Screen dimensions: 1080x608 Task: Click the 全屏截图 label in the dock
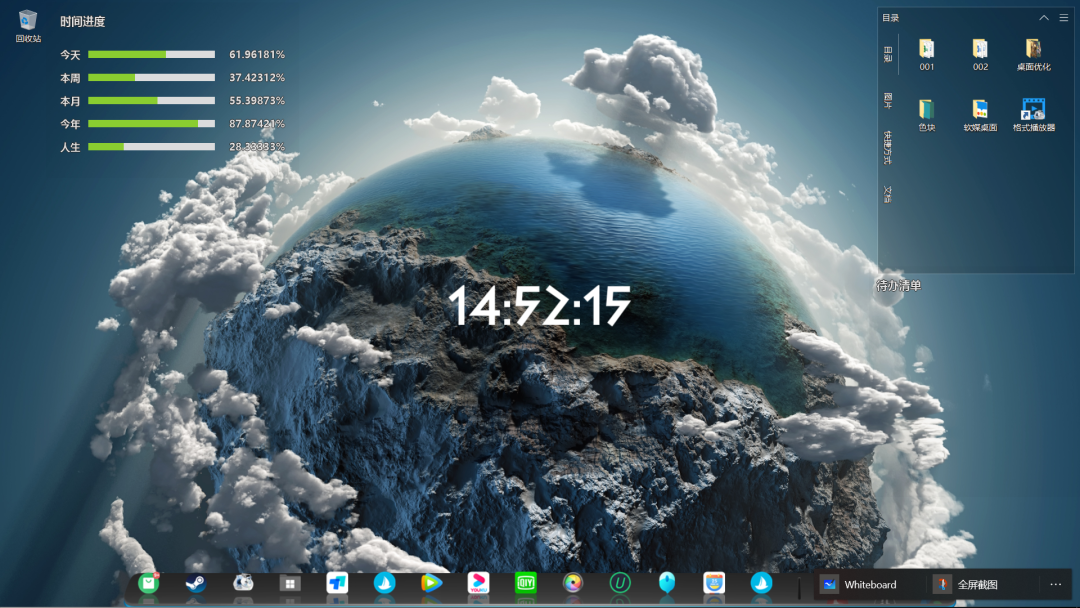pos(977,585)
